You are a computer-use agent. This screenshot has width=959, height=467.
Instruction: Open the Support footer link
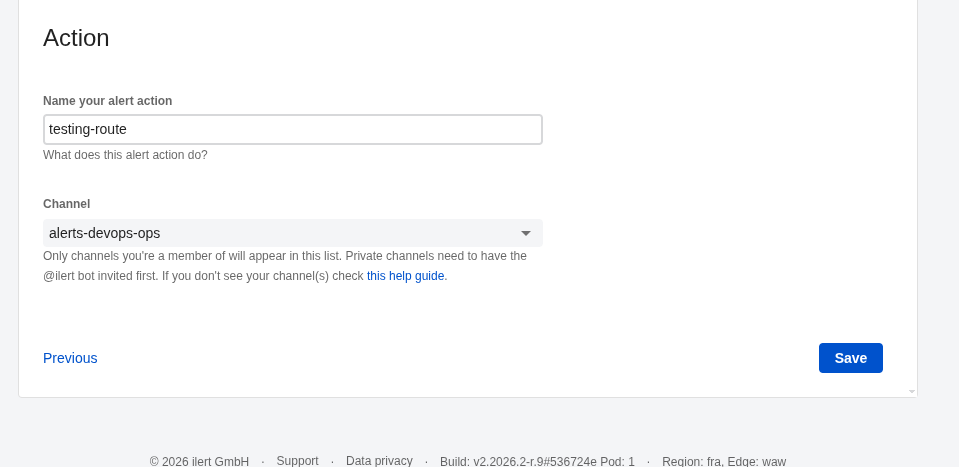[297, 461]
